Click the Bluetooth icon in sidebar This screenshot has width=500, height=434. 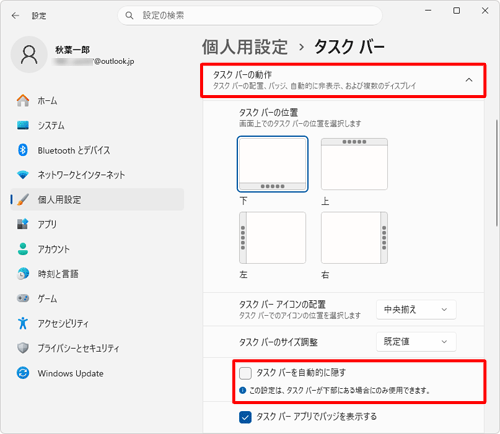point(23,150)
